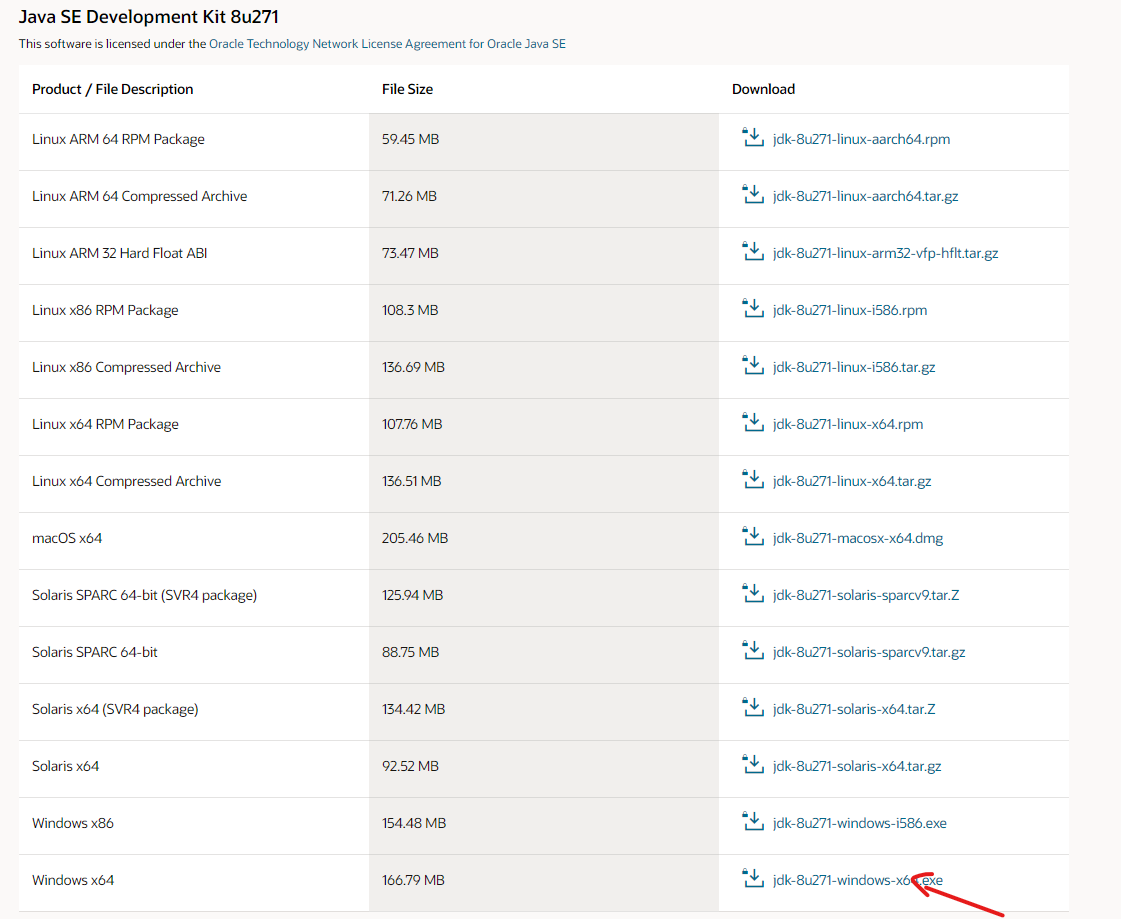
Task: Open the jdk-8u271-linux-i586.tar.gz link
Action: (x=854, y=368)
